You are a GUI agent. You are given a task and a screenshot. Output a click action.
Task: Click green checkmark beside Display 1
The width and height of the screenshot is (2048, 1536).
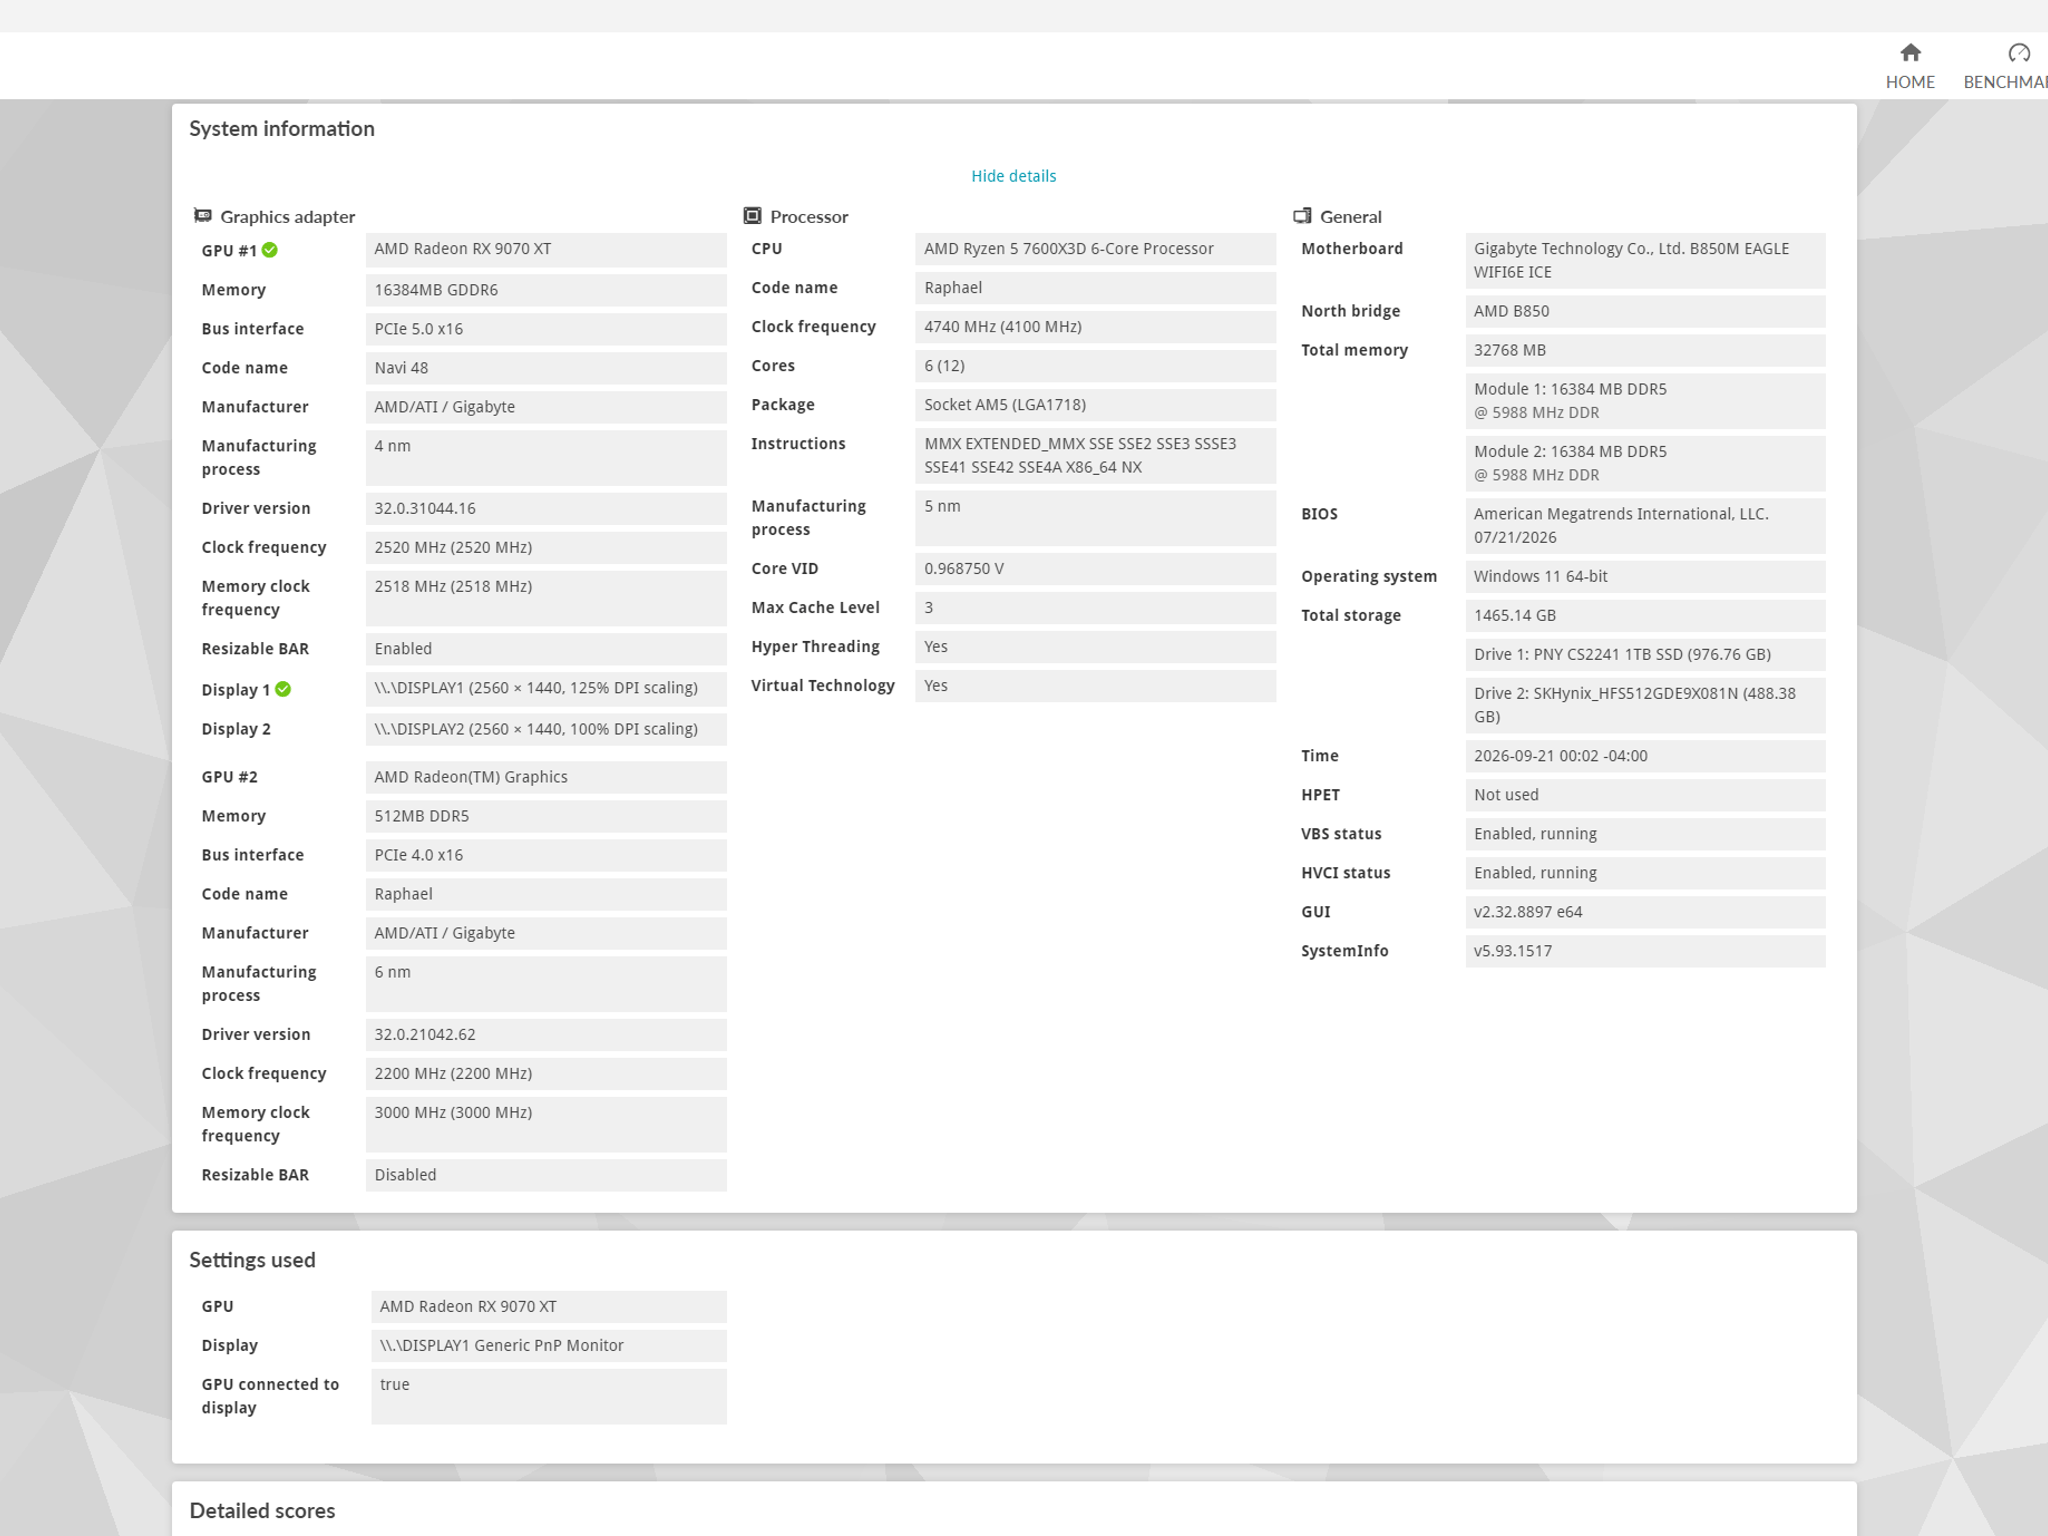tap(283, 689)
